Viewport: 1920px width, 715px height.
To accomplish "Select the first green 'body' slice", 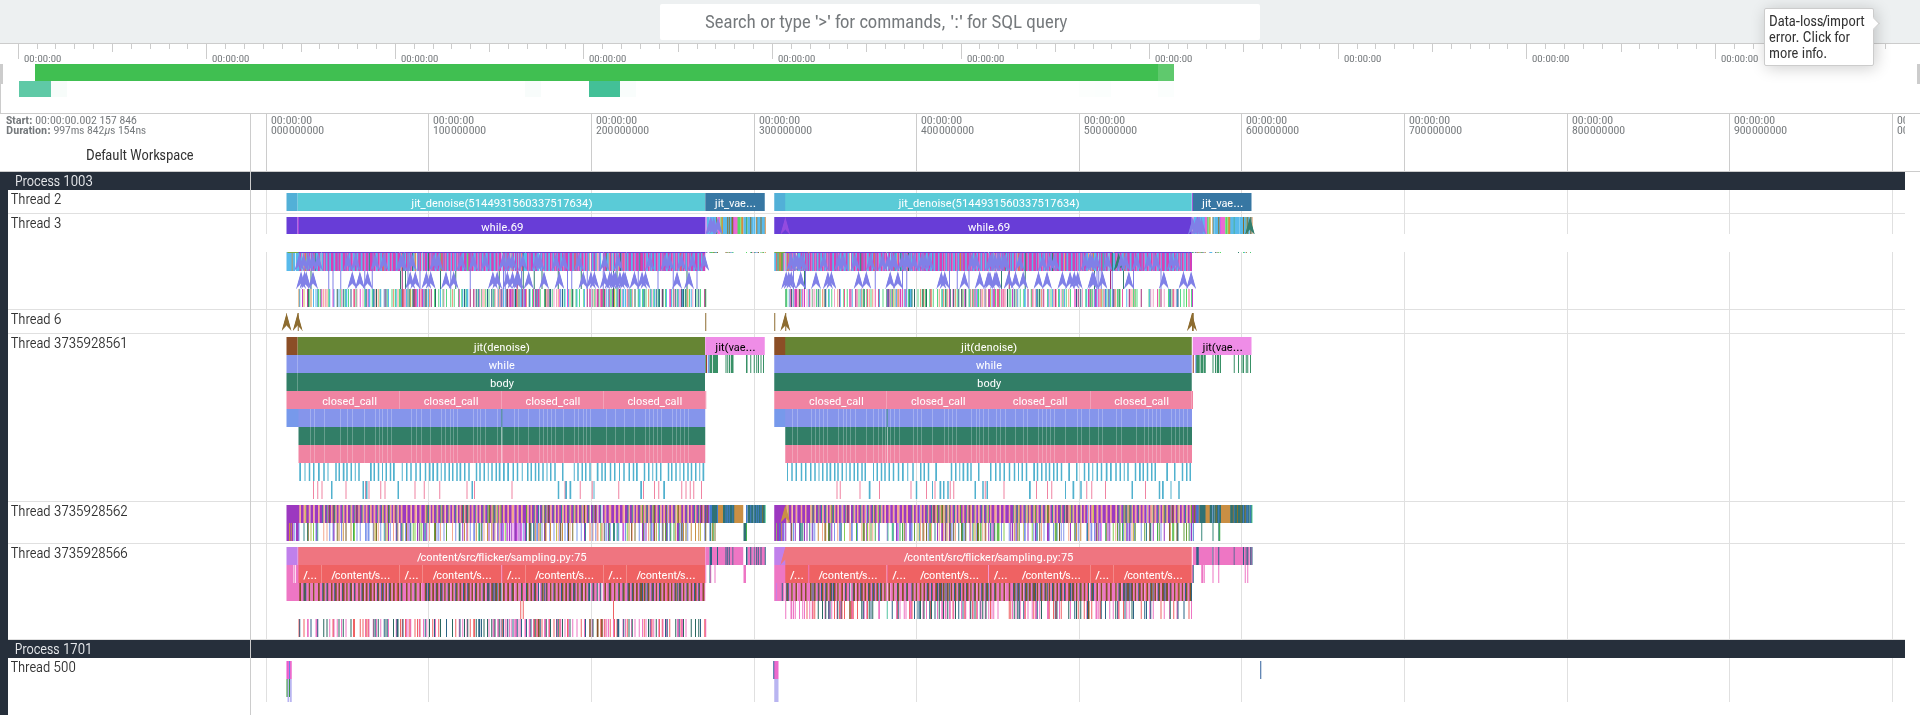I will point(501,383).
